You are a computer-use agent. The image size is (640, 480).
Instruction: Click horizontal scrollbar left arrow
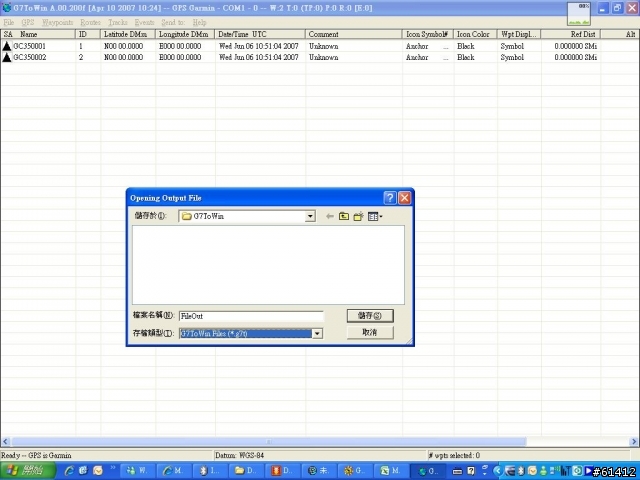5,441
